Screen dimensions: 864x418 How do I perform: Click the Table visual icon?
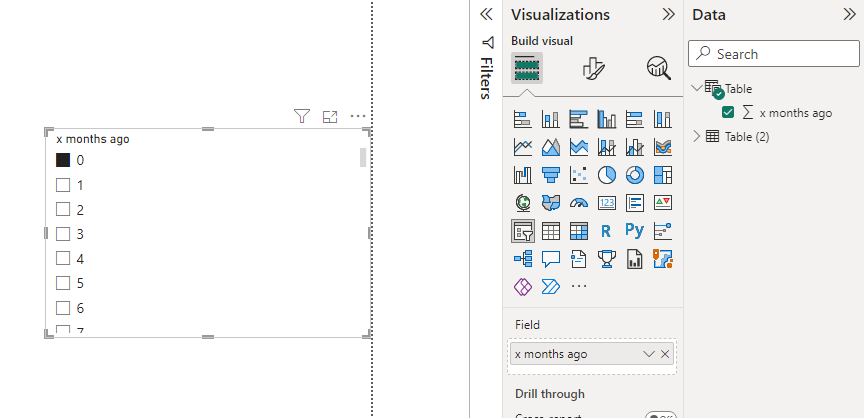(550, 231)
